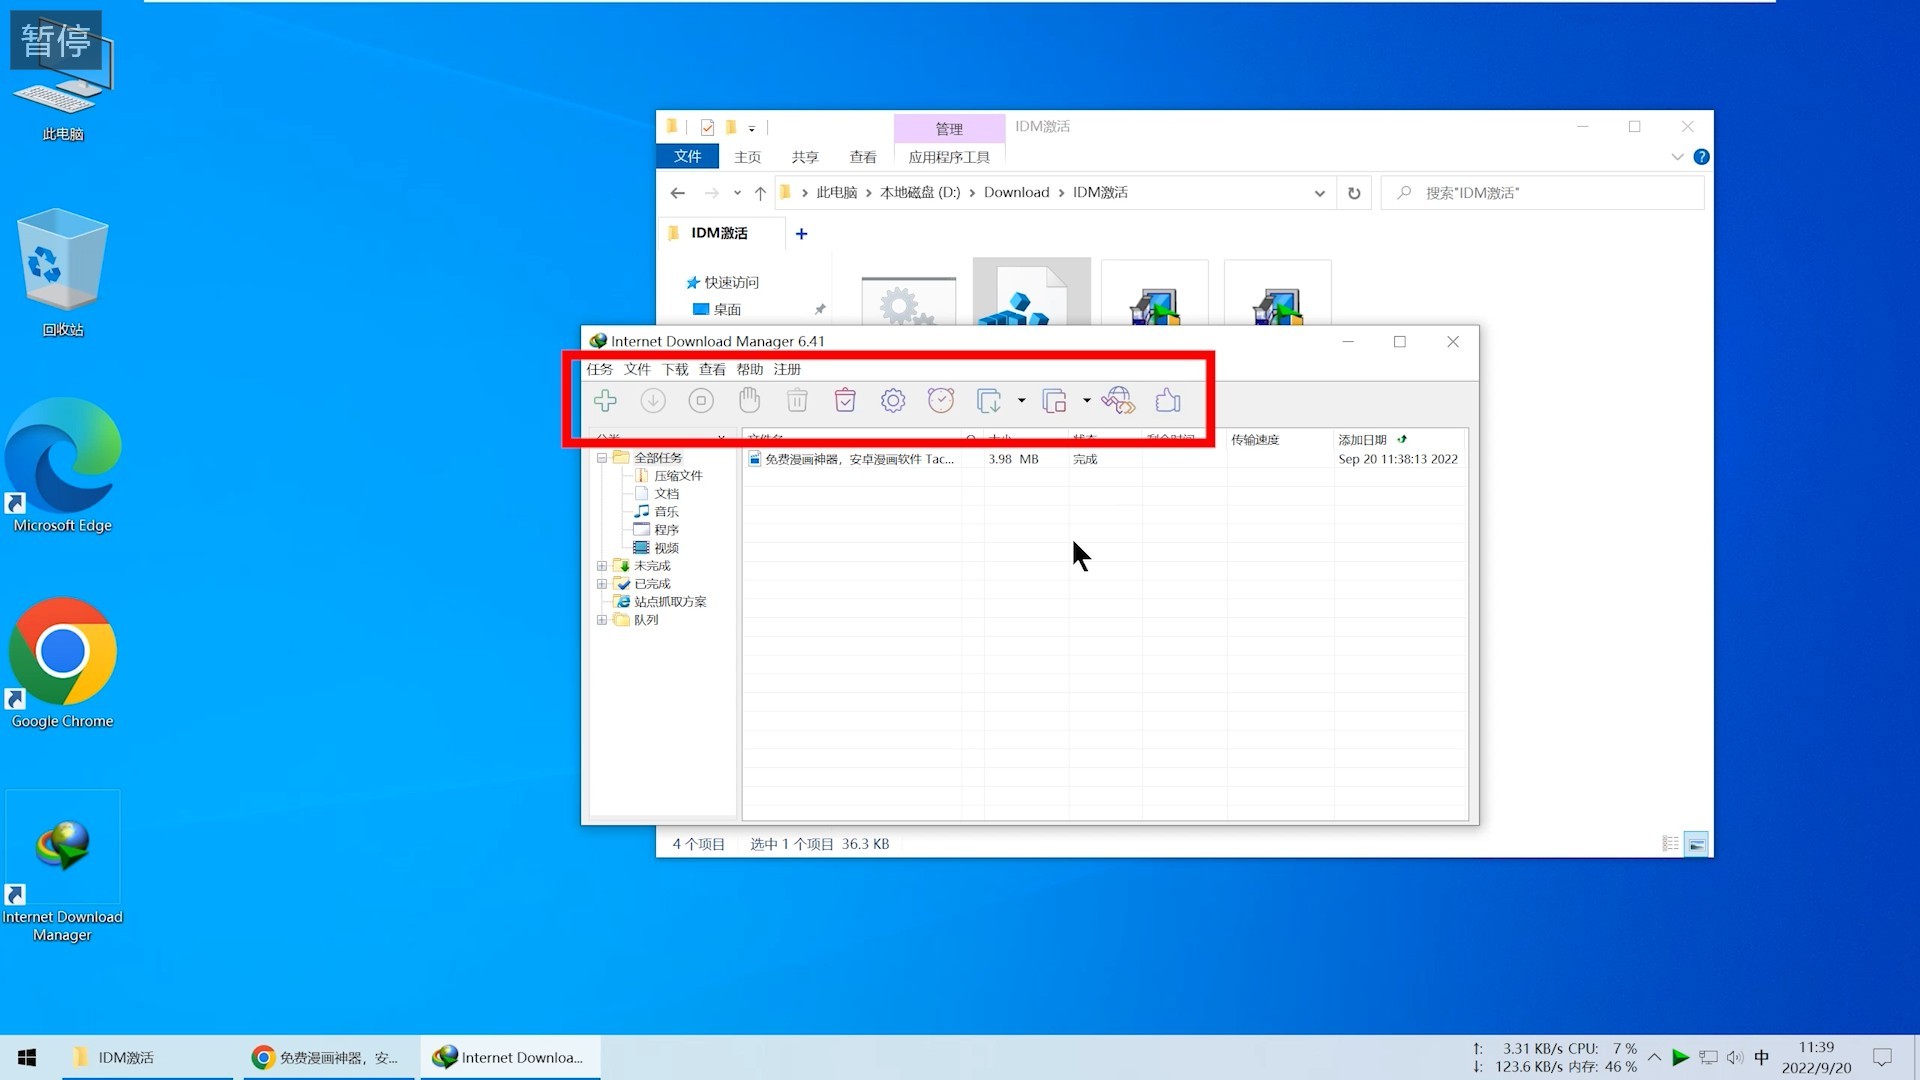This screenshot has width=1920, height=1080.
Task: Click the 传输速度 column header
Action: point(1255,440)
